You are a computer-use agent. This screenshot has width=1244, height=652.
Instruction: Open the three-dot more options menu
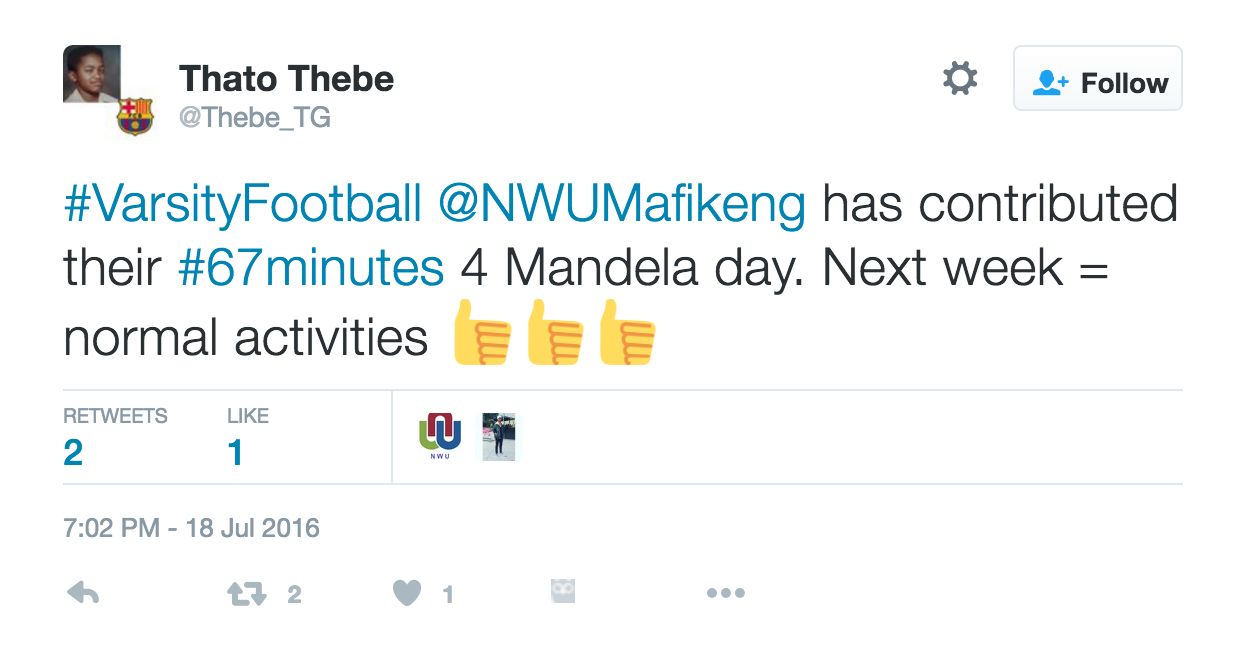[725, 593]
